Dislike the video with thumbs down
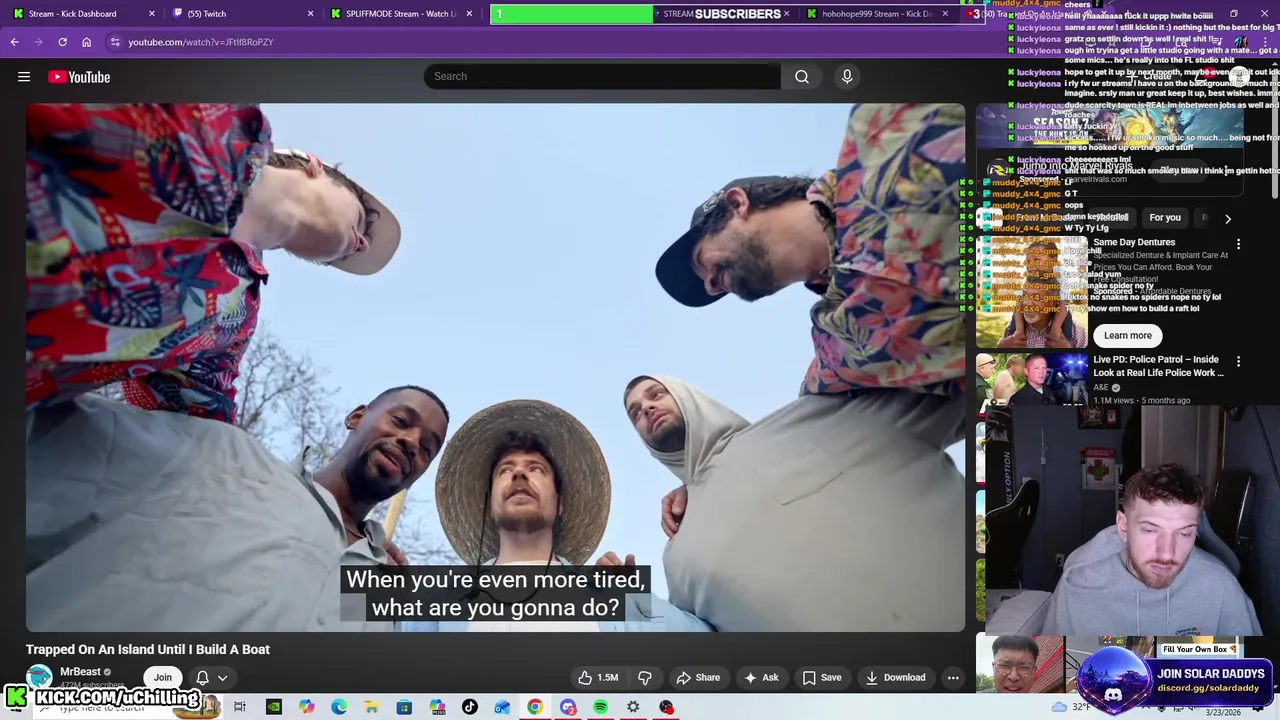Viewport: 1280px width, 720px height. (645, 677)
